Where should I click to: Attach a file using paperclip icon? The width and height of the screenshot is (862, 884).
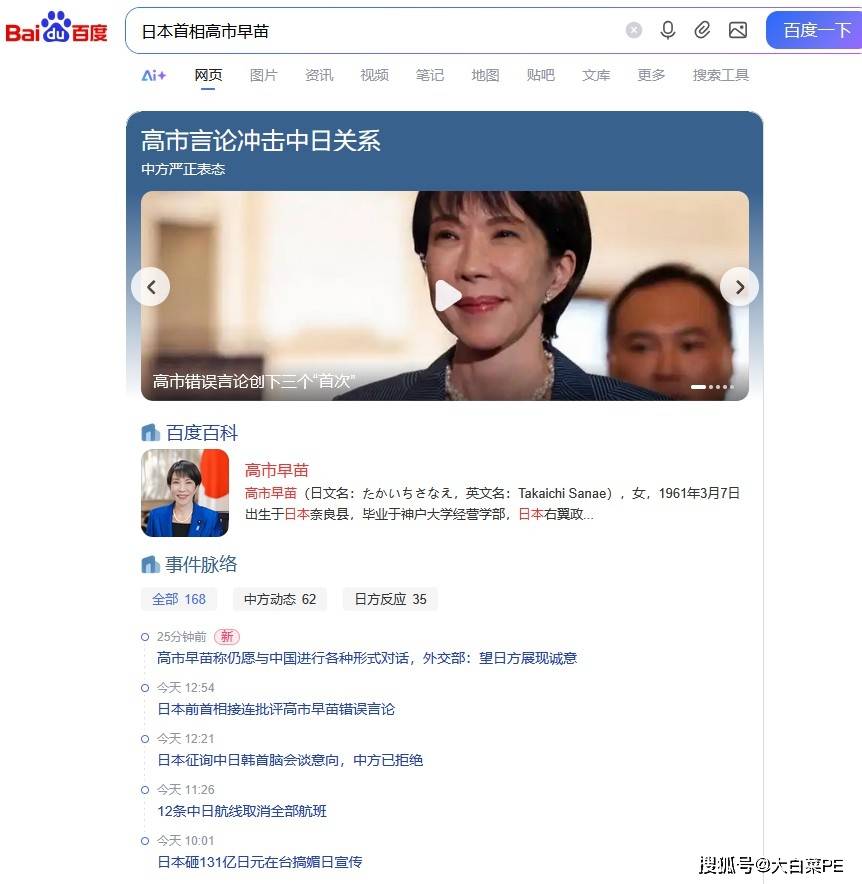(x=702, y=30)
